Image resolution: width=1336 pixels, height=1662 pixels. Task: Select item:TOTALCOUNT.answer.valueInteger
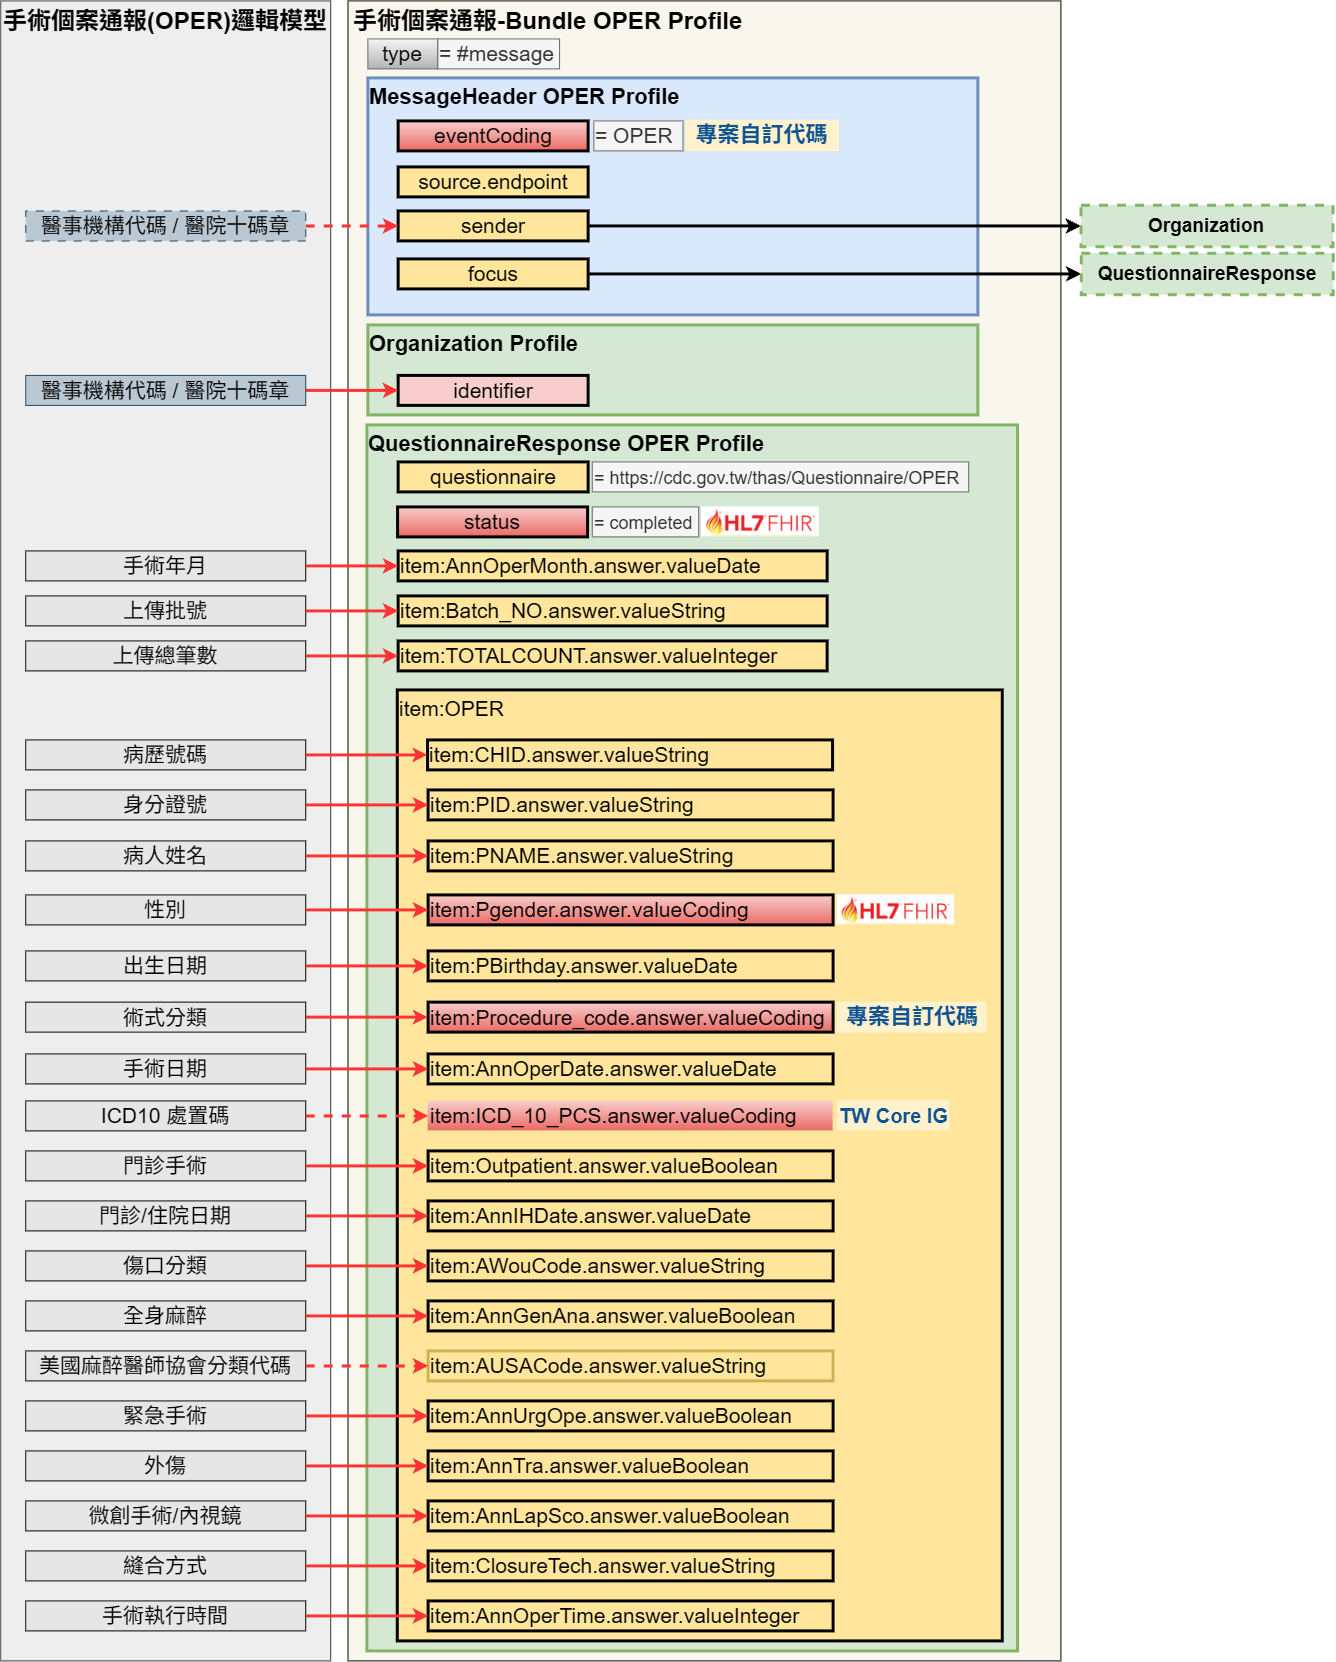[x=612, y=656]
